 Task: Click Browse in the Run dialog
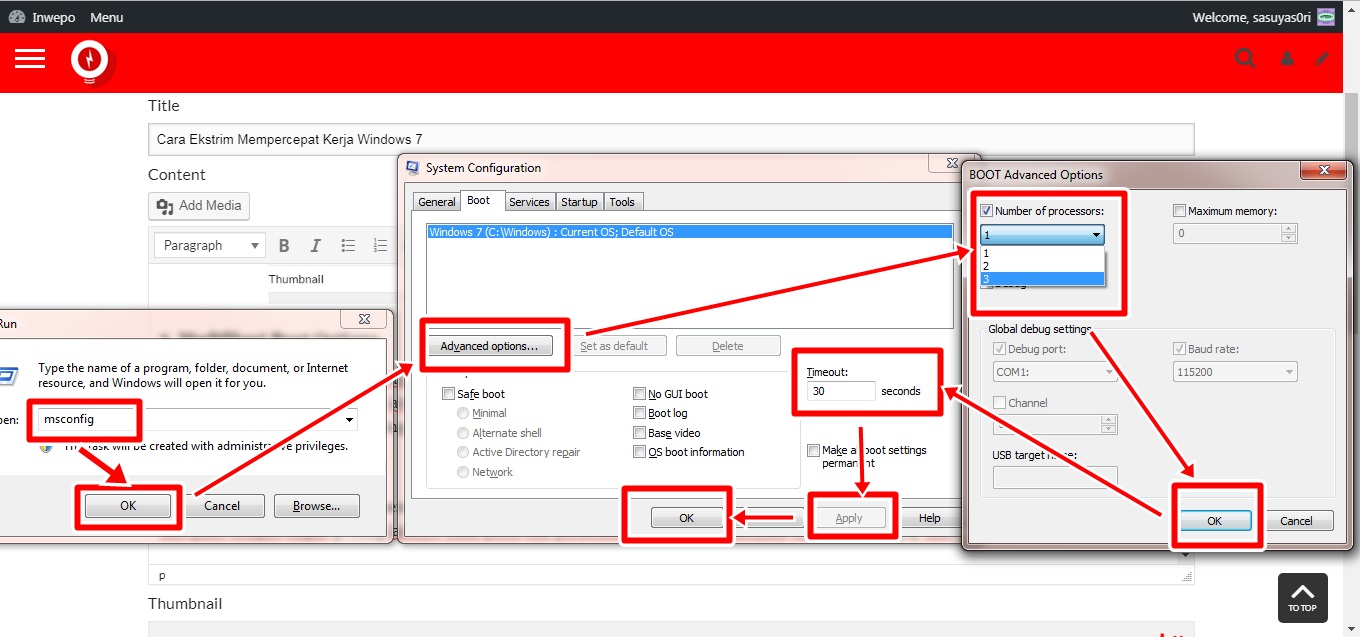316,506
